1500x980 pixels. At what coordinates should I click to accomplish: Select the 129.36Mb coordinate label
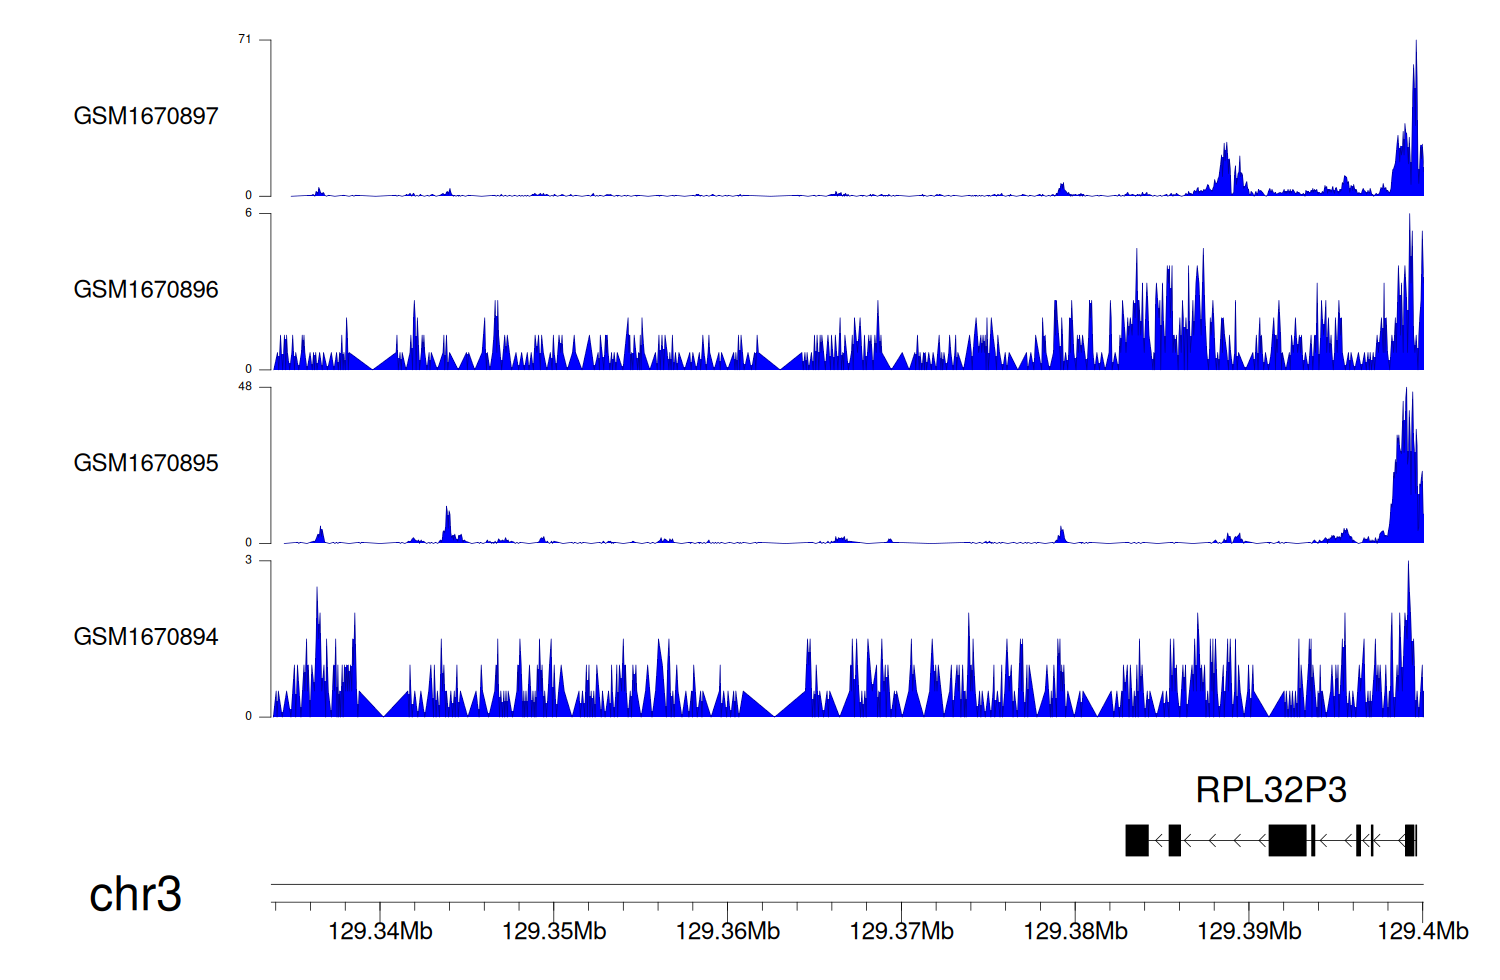[x=728, y=931]
